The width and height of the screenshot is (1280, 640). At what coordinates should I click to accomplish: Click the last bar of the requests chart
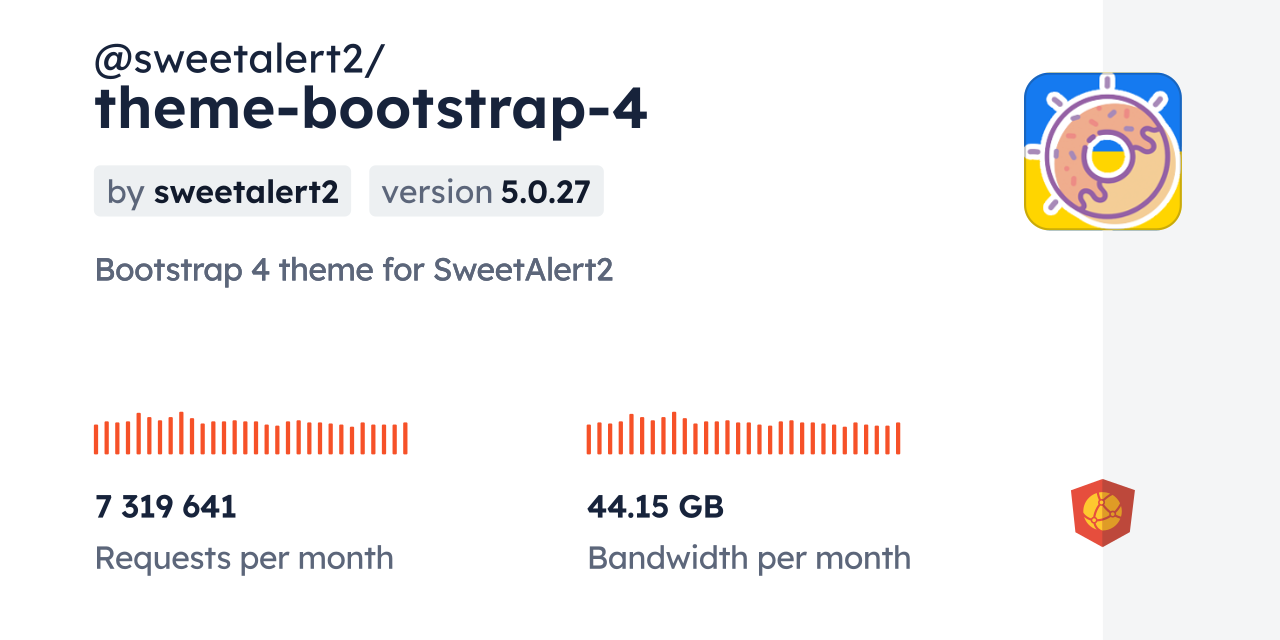pyautogui.click(x=405, y=438)
